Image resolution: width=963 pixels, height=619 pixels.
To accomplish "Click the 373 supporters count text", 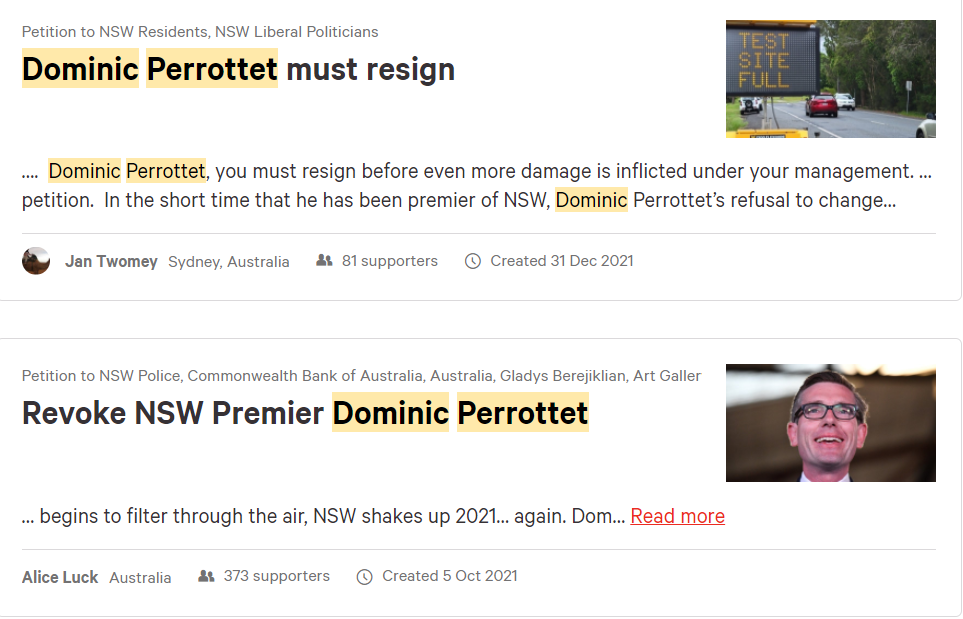I will [276, 576].
